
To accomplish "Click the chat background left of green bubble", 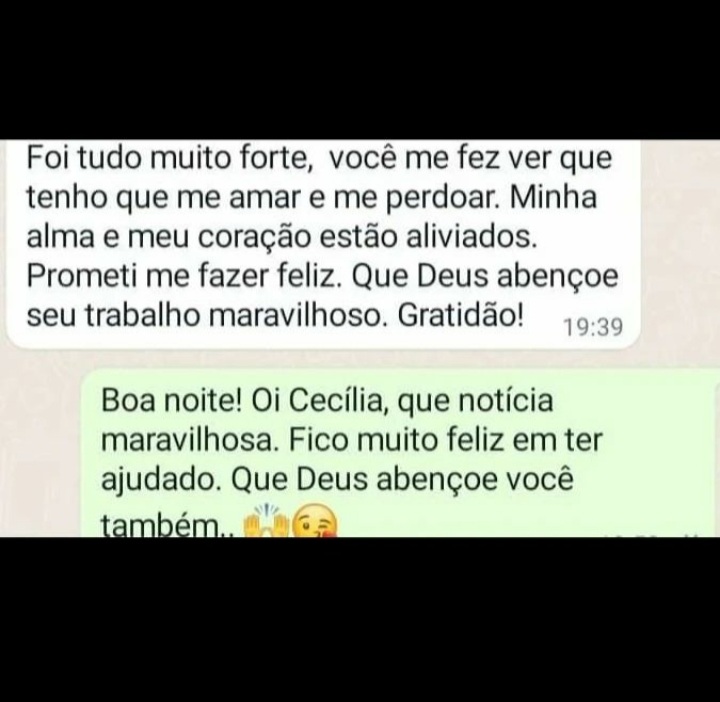I will tap(41, 450).
